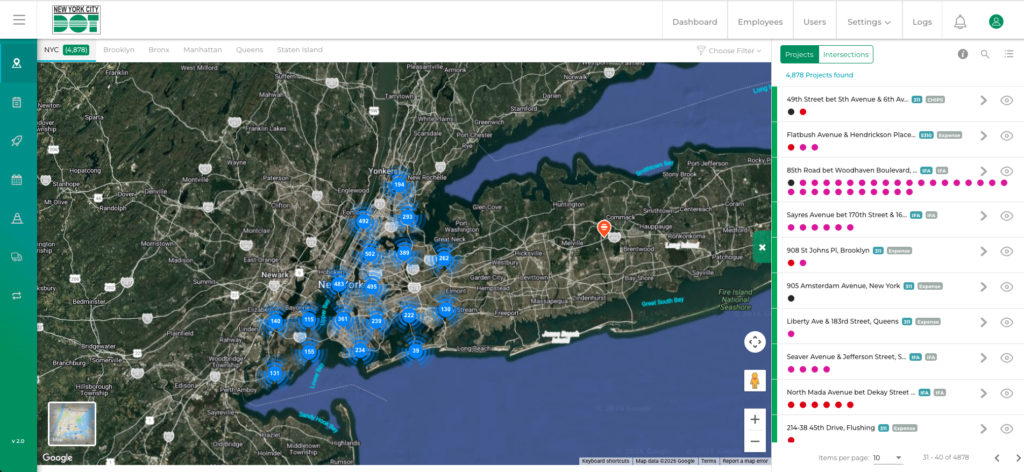Screen dimensions: 1024x472
Task: Expand Flatbush Avenue project details chevron
Action: pyautogui.click(x=983, y=136)
